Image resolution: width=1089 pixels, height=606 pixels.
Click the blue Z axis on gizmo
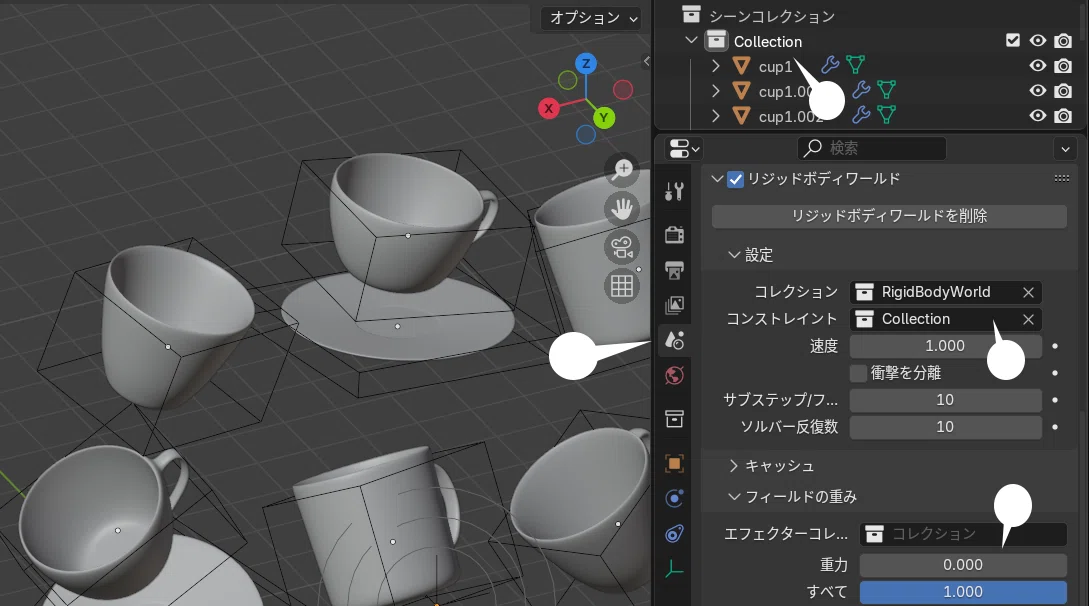tap(586, 64)
